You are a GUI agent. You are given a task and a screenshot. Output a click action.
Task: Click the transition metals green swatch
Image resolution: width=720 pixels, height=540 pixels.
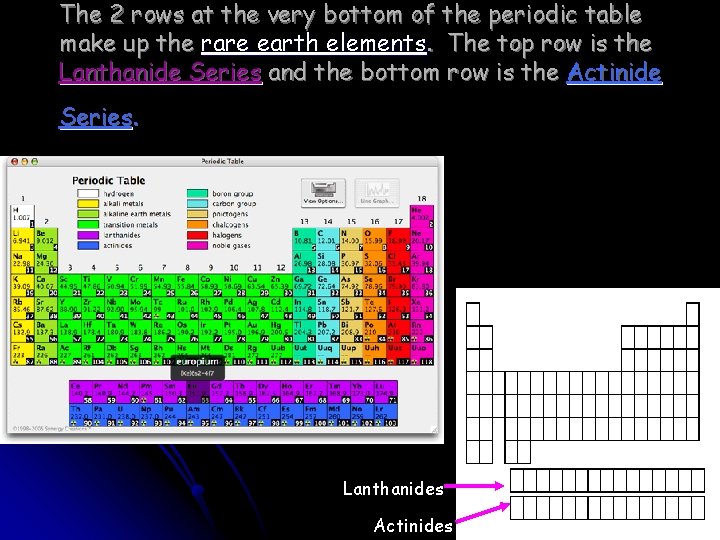click(88, 225)
